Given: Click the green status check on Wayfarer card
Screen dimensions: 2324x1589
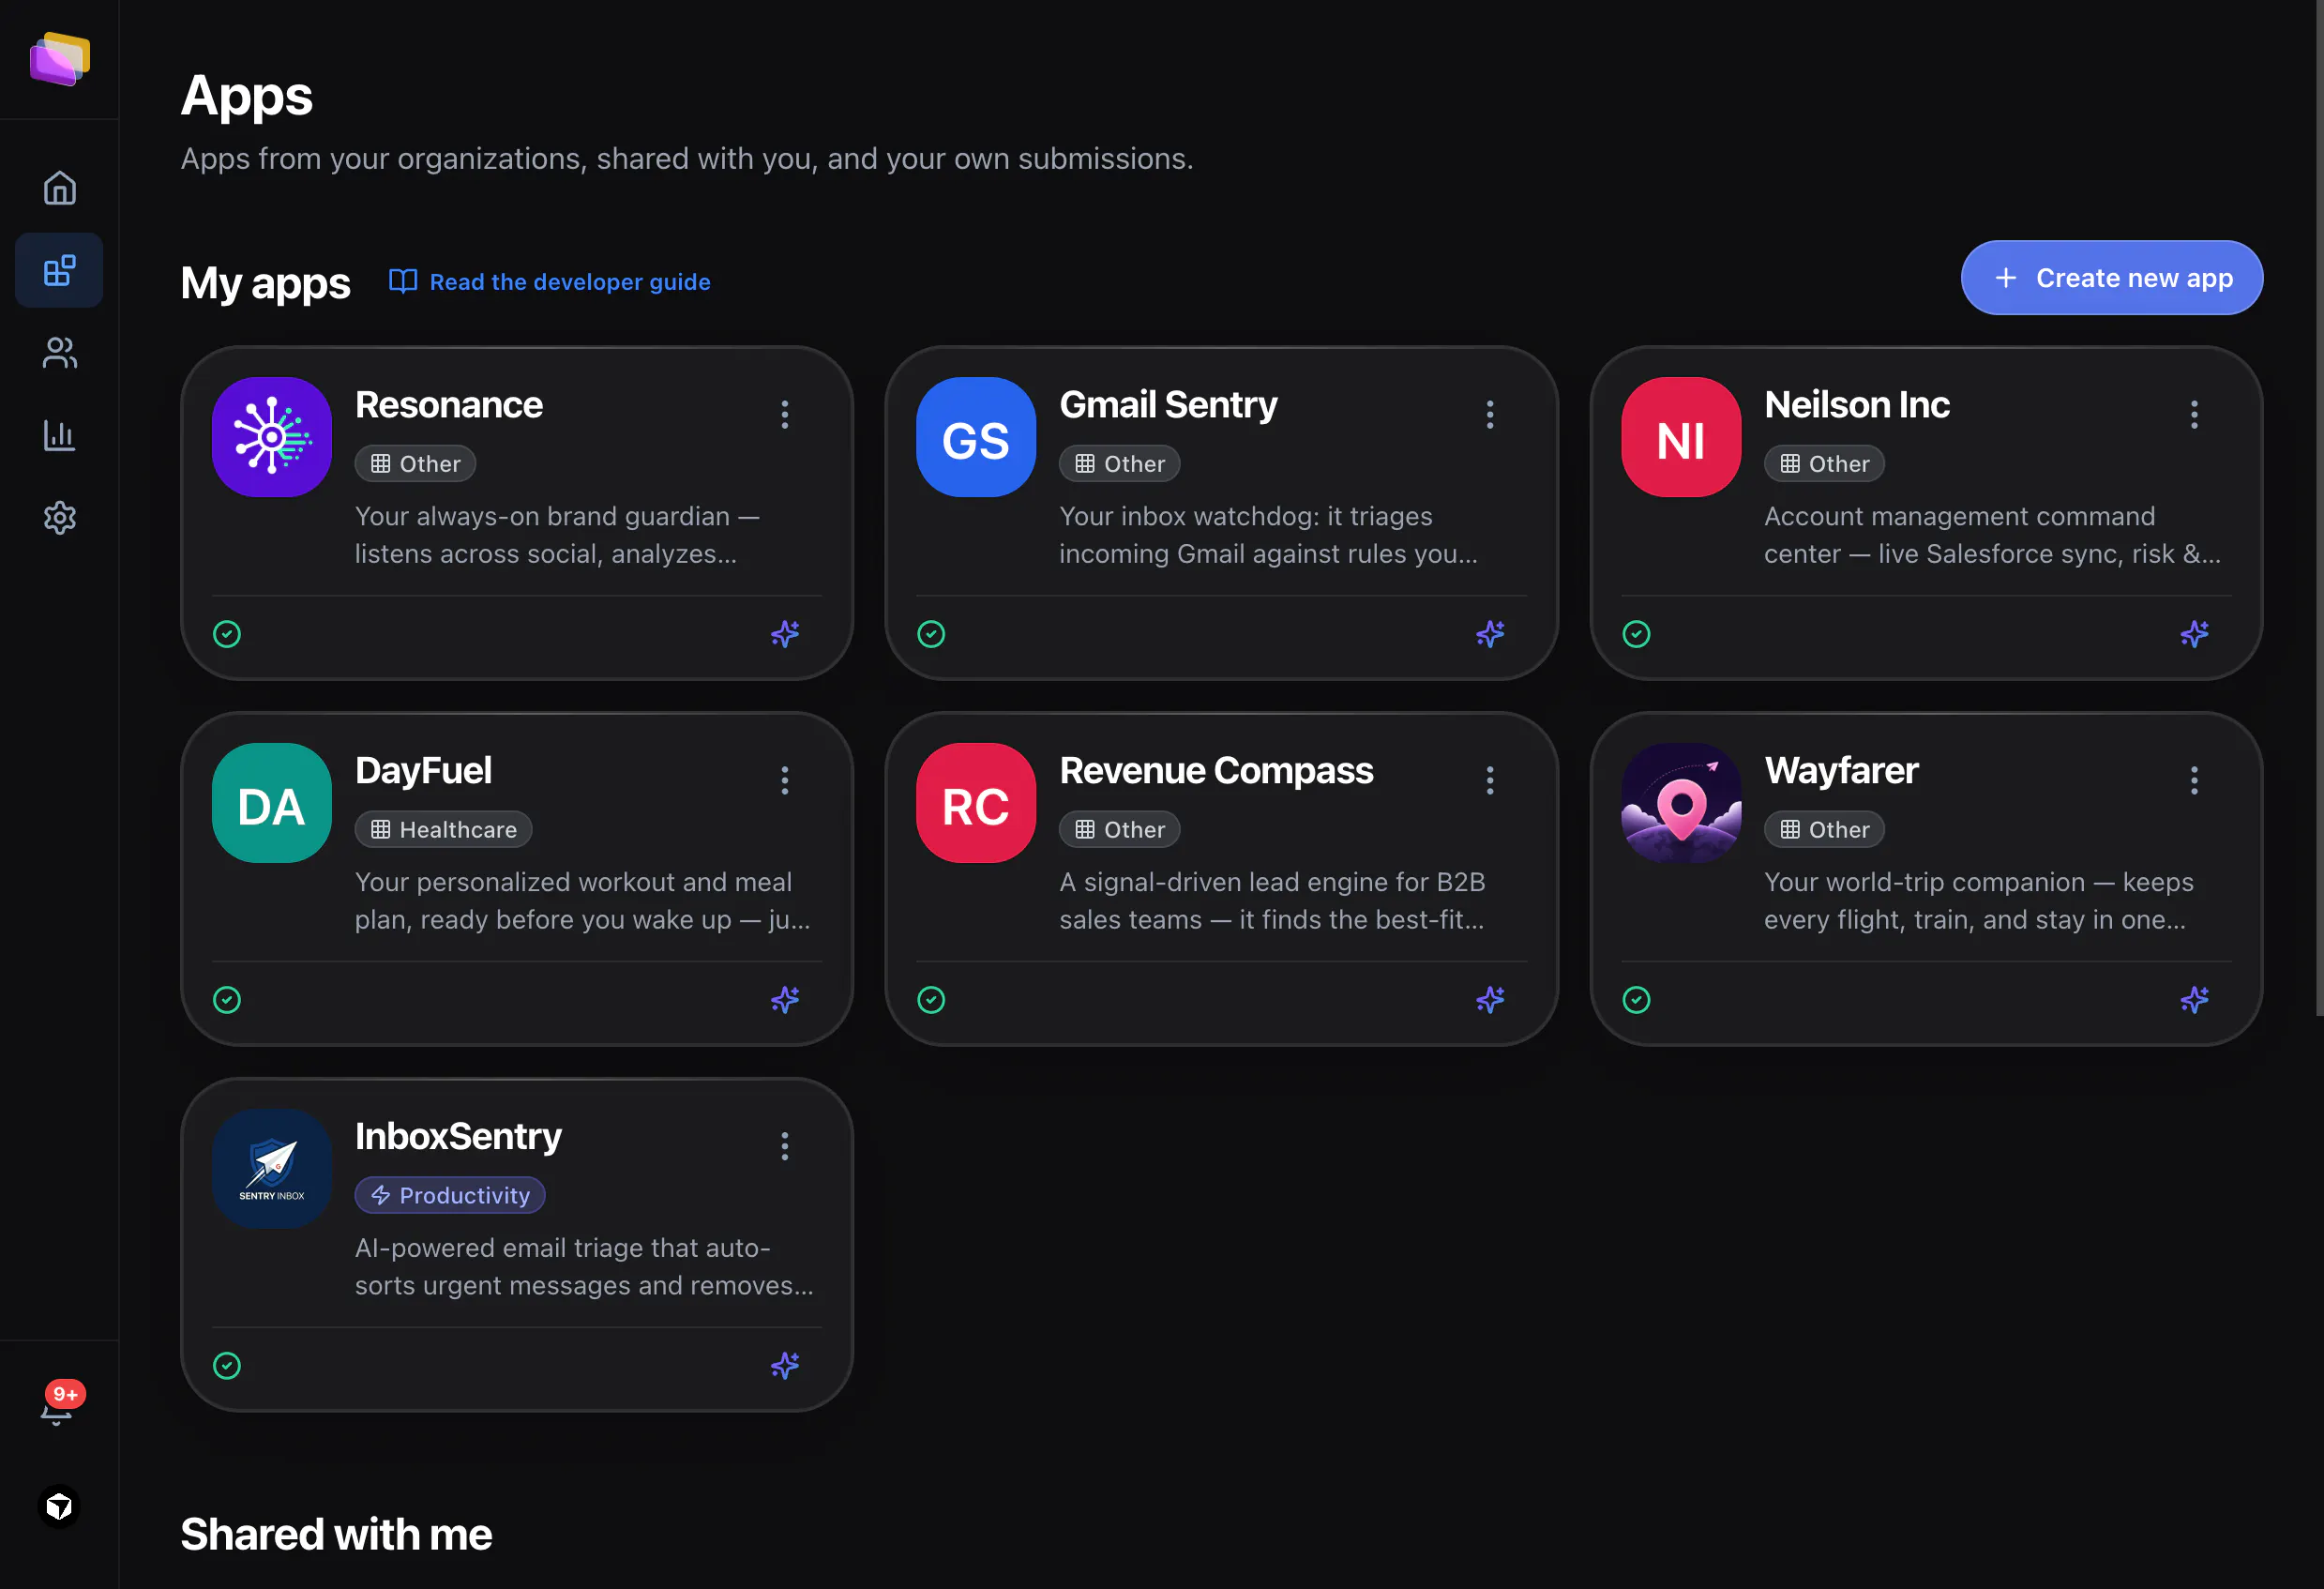Looking at the screenshot, I should (1636, 1000).
